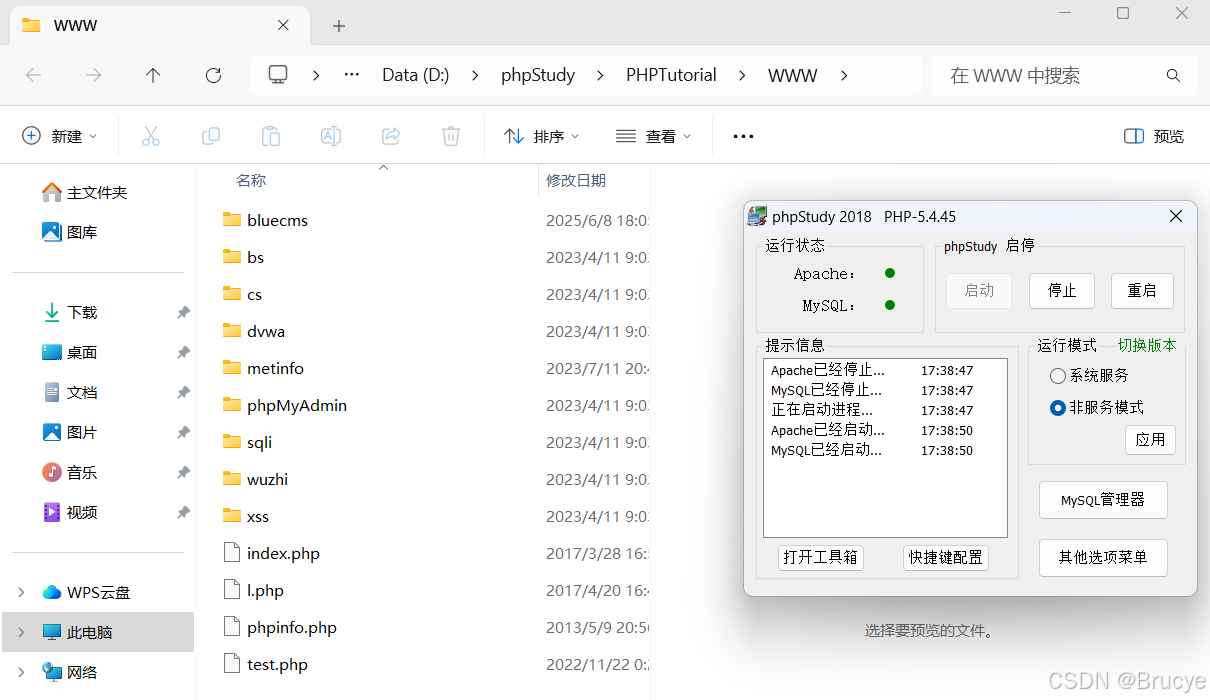Click the Paste clipboard icon
Screen dimensions: 1210x700
tap(271, 136)
